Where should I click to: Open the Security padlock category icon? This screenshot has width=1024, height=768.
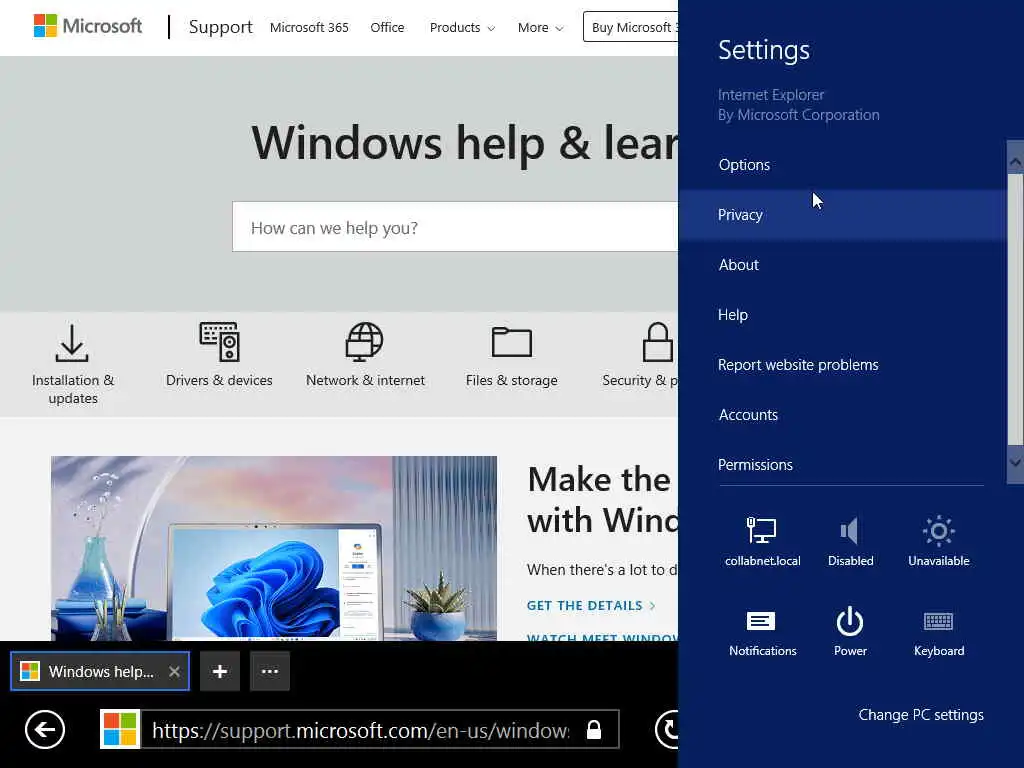click(x=657, y=342)
